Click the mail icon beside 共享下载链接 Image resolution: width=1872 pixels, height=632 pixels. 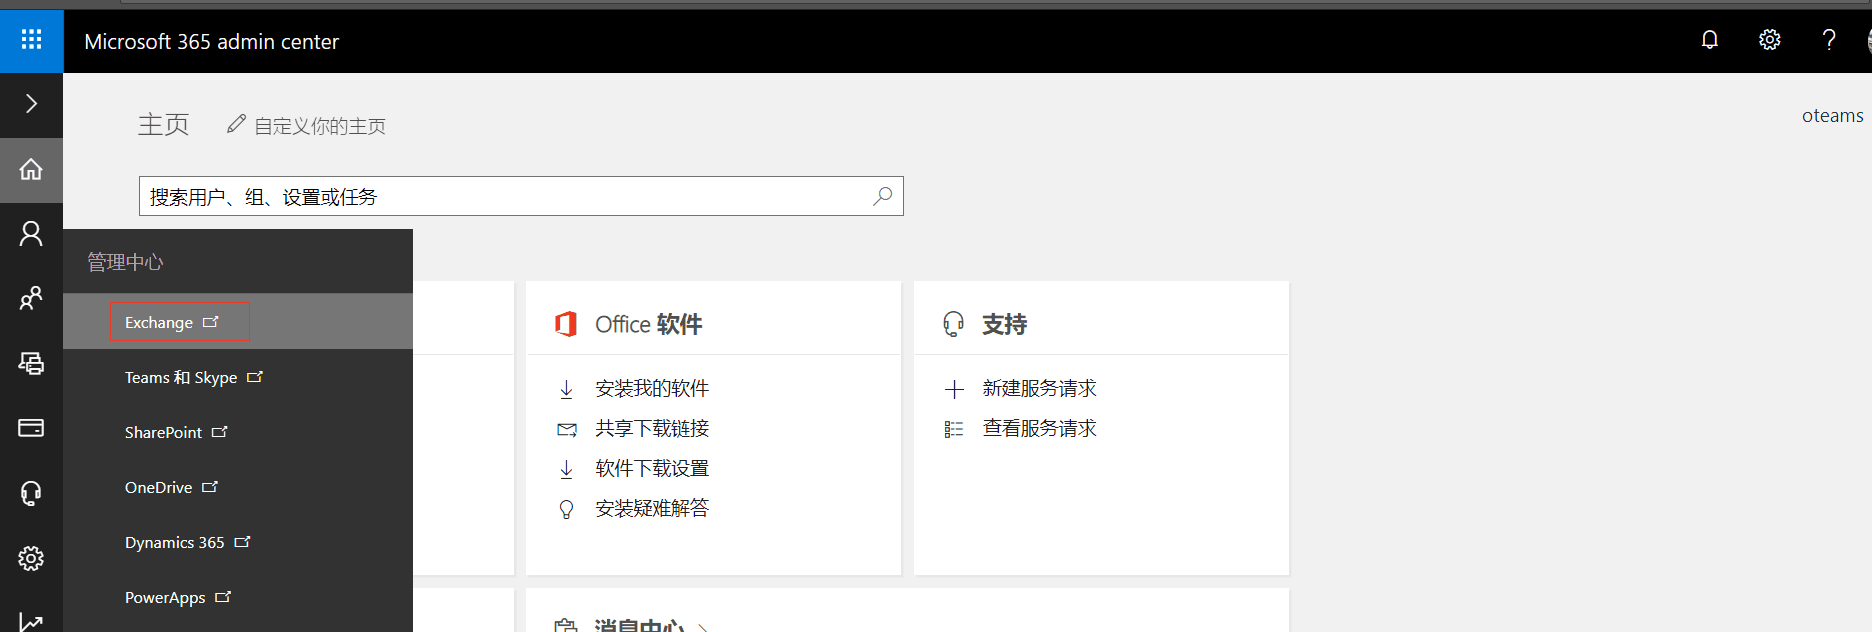[x=567, y=430]
